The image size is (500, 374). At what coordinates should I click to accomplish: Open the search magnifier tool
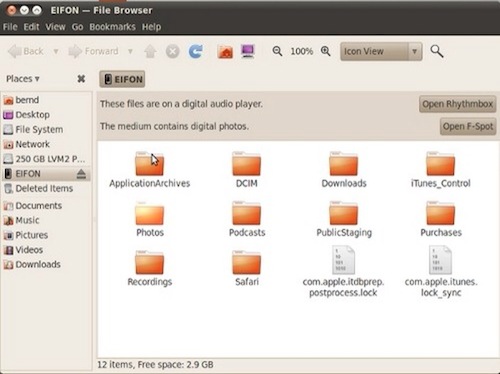coord(437,51)
